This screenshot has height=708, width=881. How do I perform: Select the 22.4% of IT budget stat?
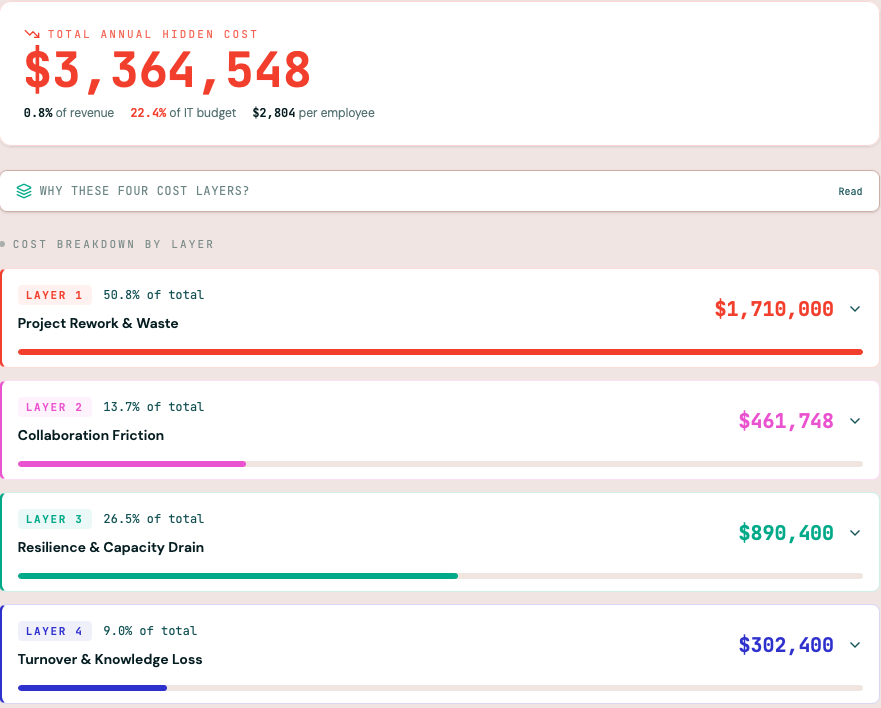(x=183, y=113)
